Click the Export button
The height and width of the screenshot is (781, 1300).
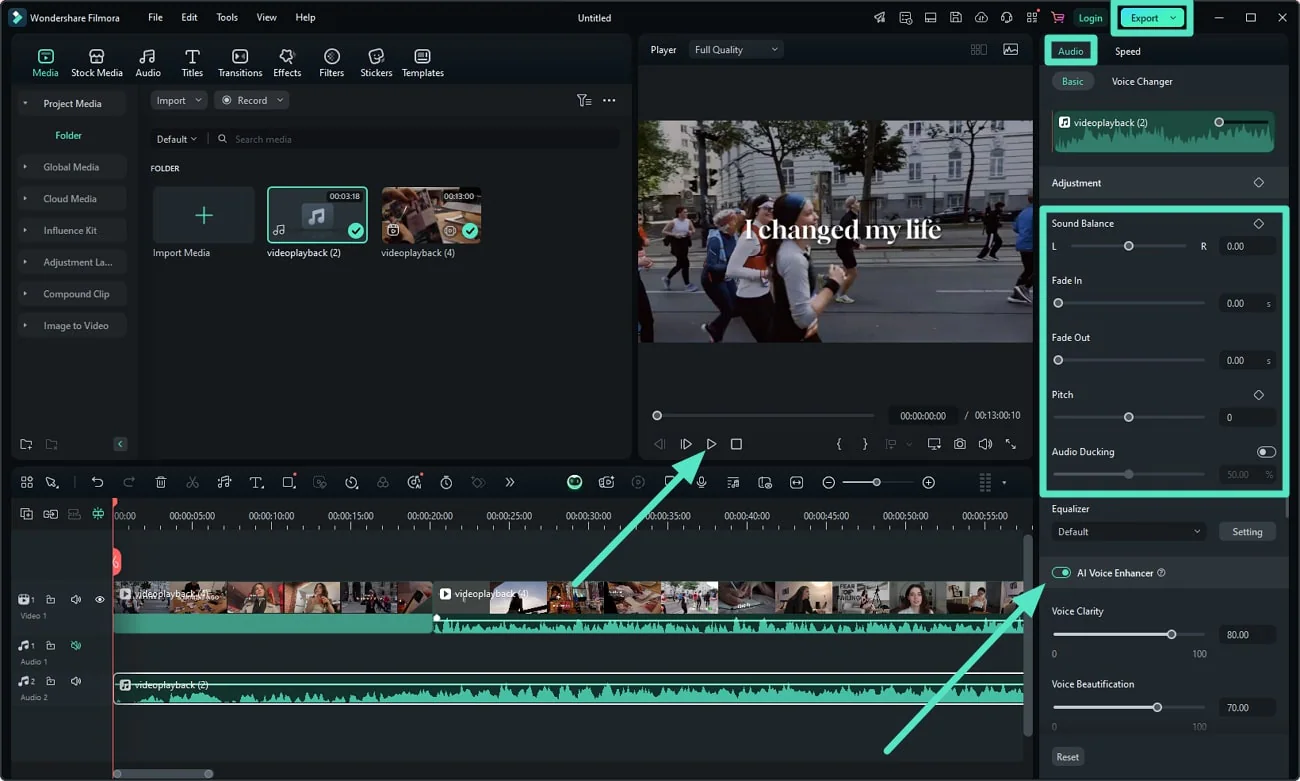pos(1145,18)
